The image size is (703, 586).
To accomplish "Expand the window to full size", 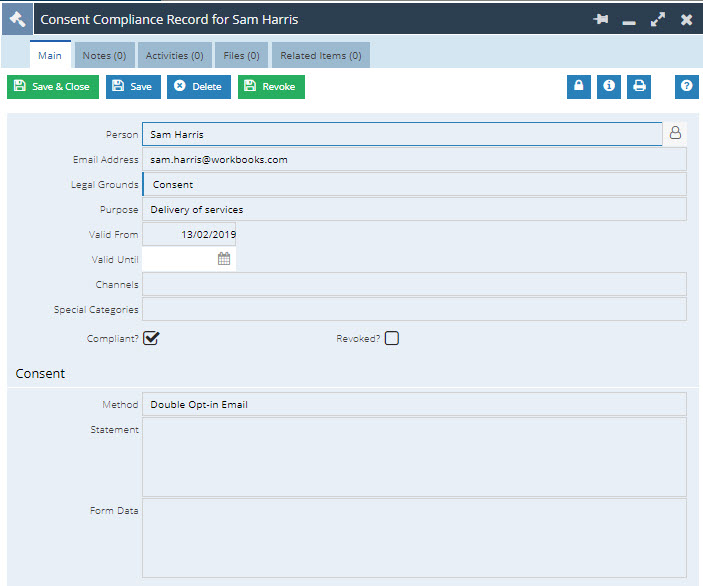I will click(658, 19).
